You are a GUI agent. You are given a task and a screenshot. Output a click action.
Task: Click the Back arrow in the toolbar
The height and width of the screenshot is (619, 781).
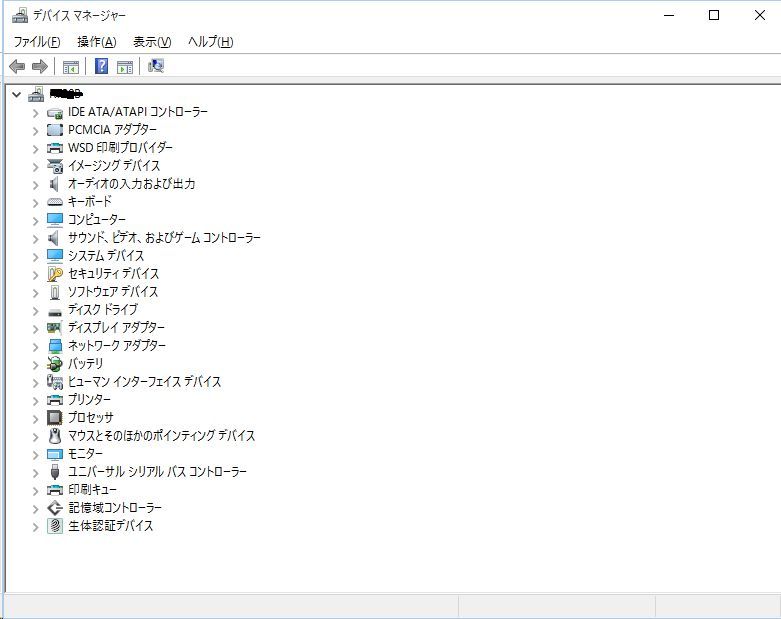click(17, 66)
